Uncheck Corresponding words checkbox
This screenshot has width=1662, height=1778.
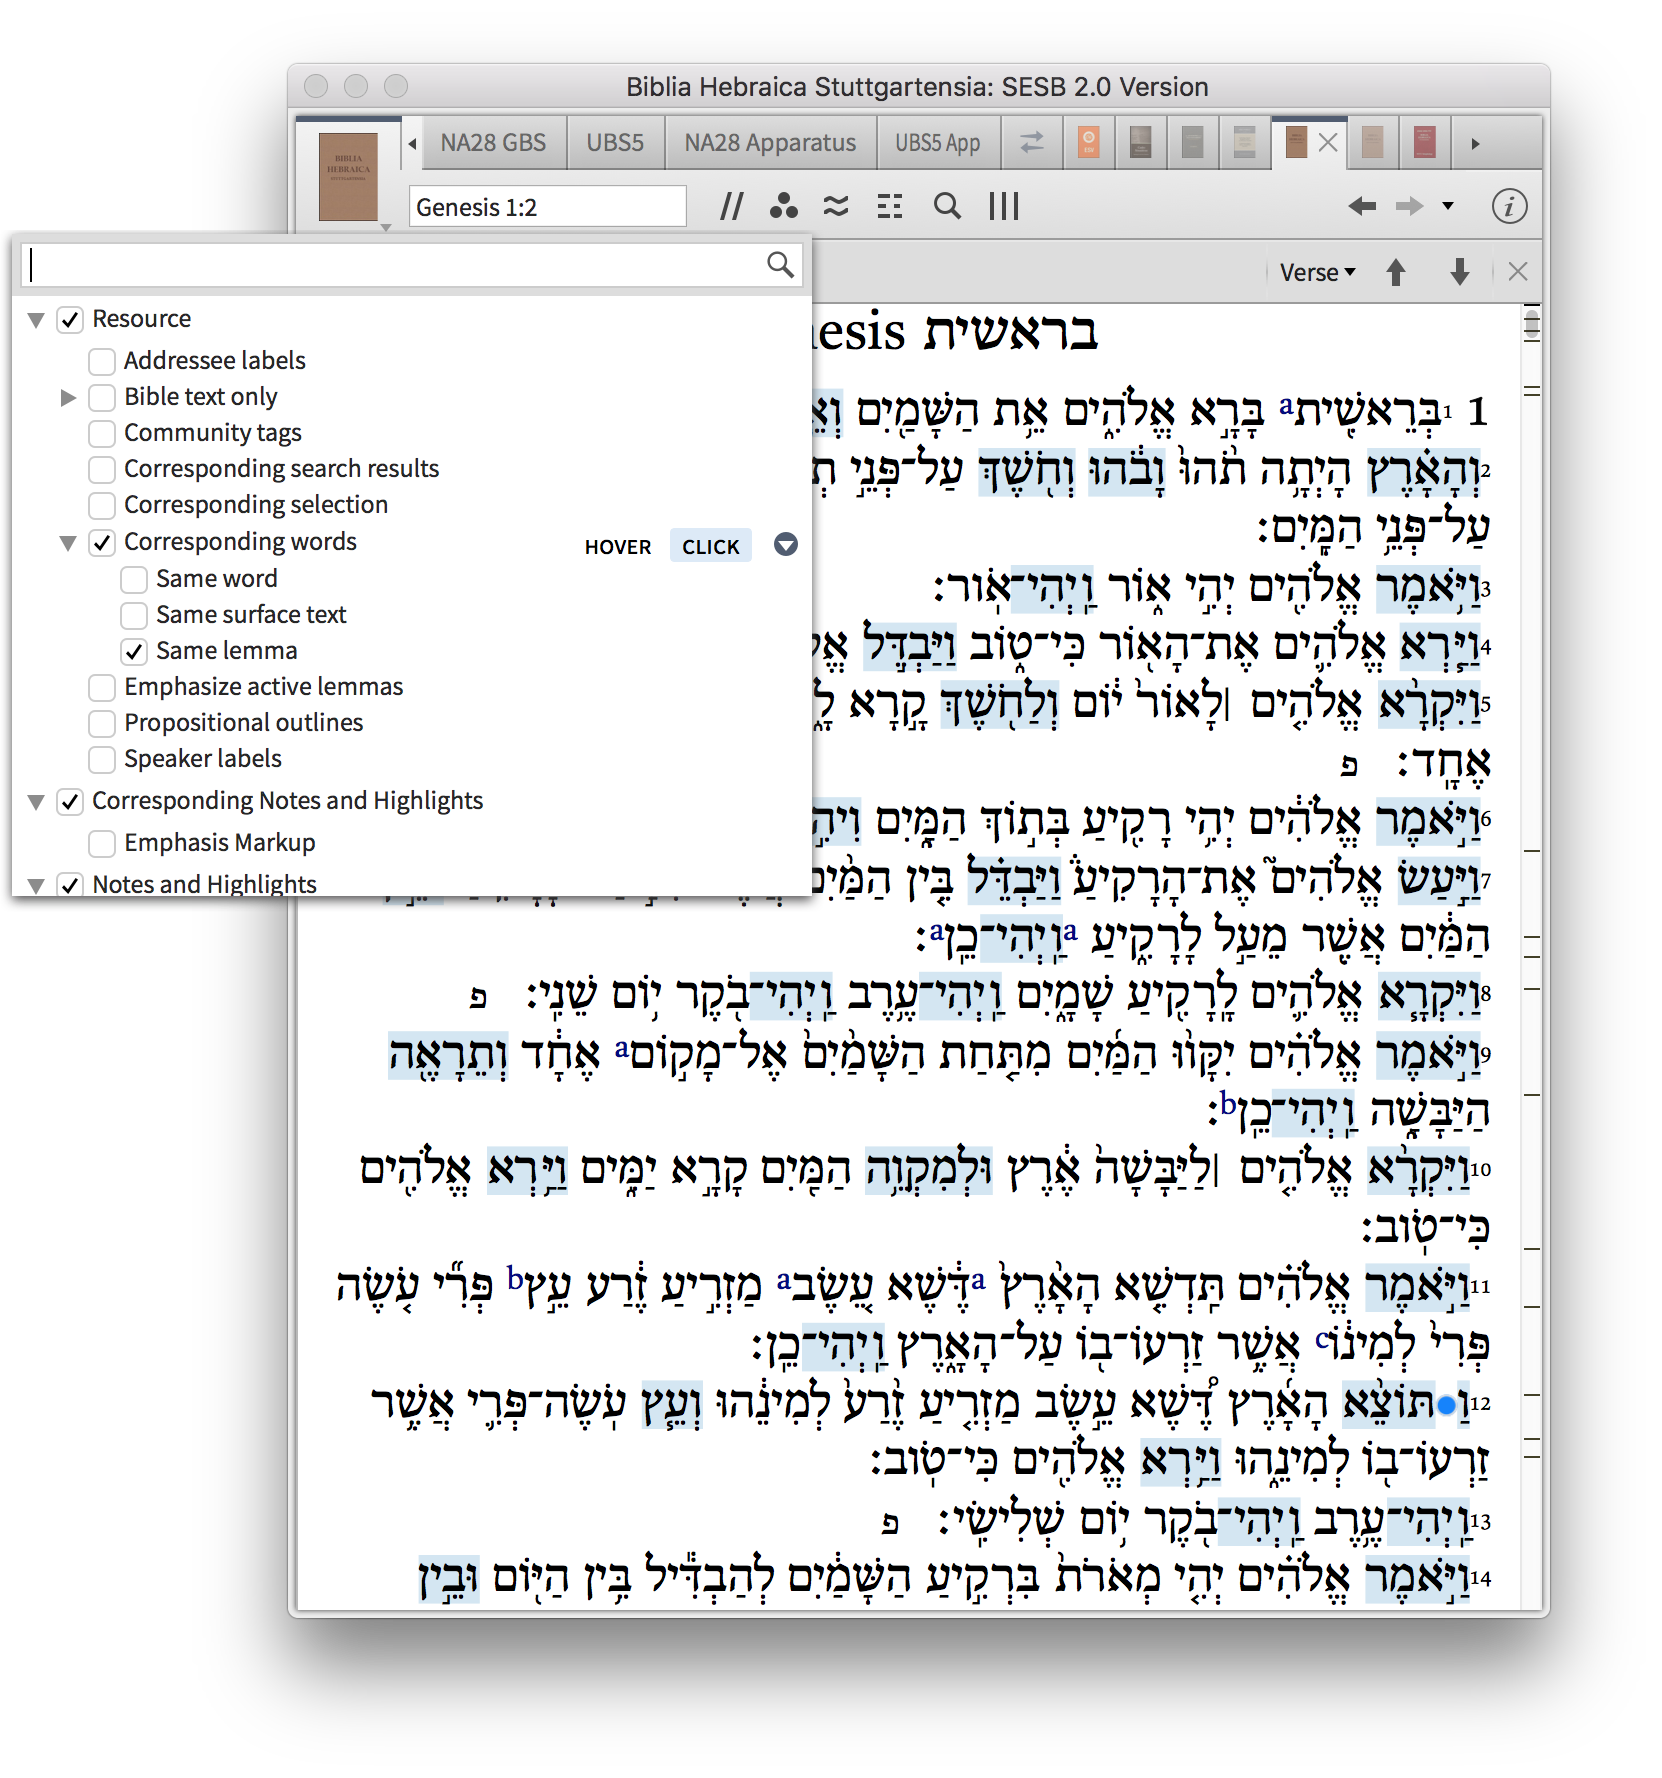click(101, 542)
